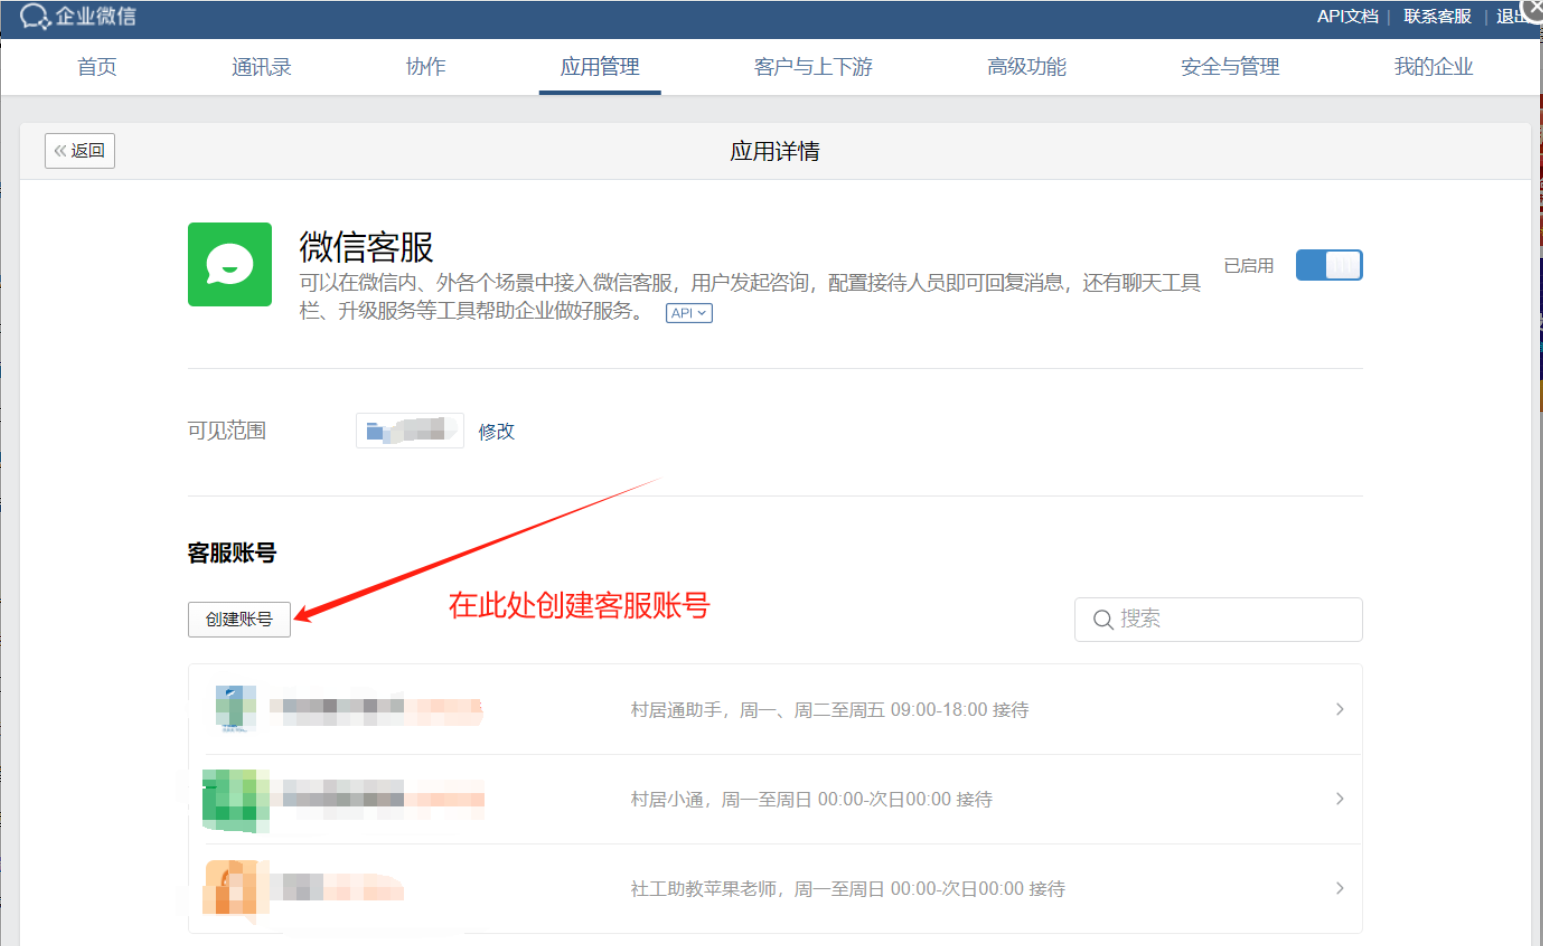
Task: Open the API文档 link in header
Action: 1346,16
